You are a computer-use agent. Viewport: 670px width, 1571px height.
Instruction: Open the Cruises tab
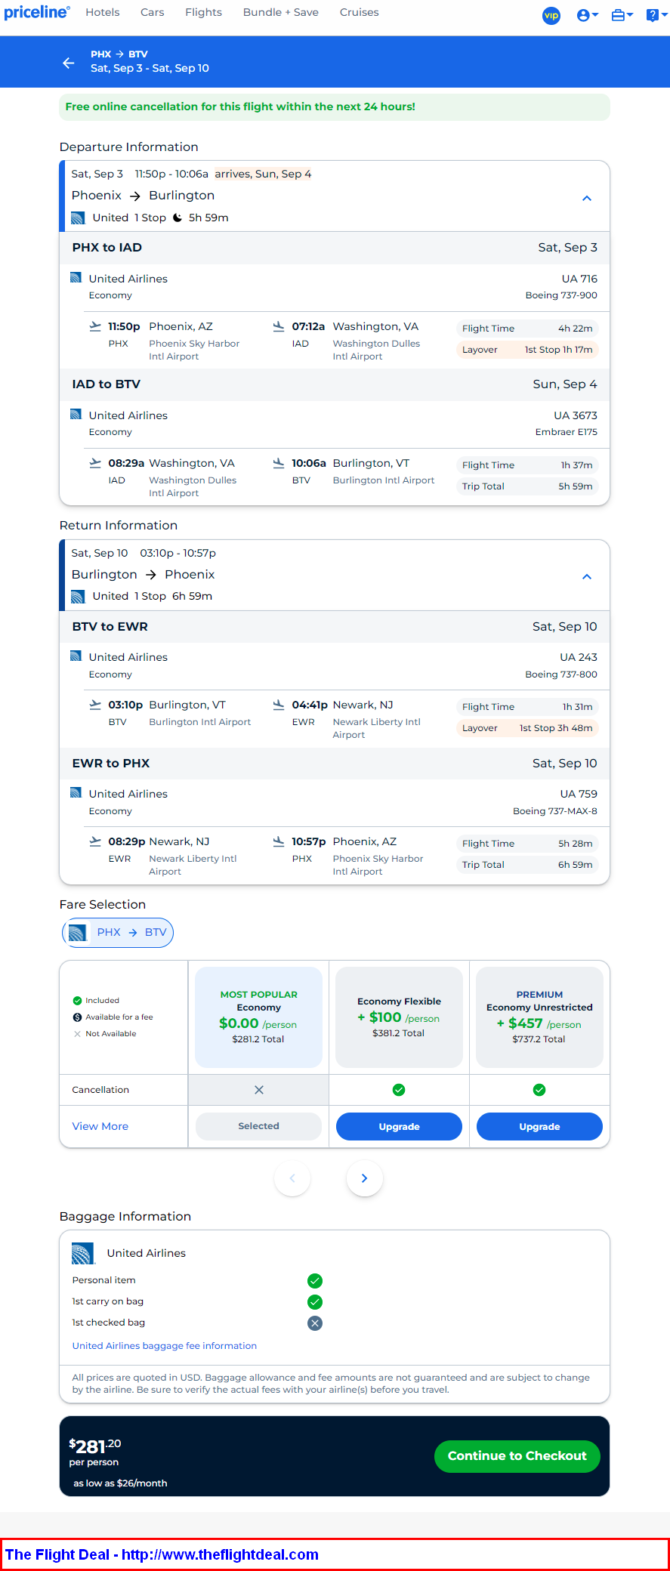click(359, 13)
